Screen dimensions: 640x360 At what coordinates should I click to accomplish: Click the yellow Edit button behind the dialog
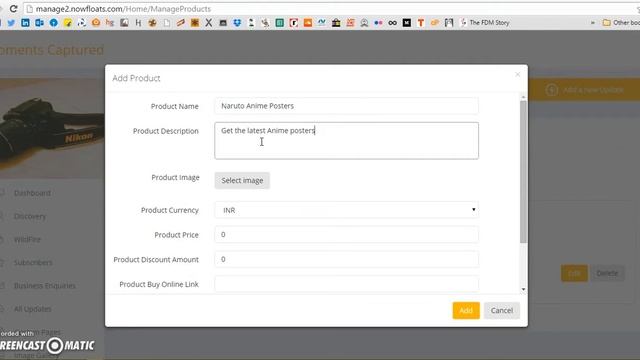point(574,273)
